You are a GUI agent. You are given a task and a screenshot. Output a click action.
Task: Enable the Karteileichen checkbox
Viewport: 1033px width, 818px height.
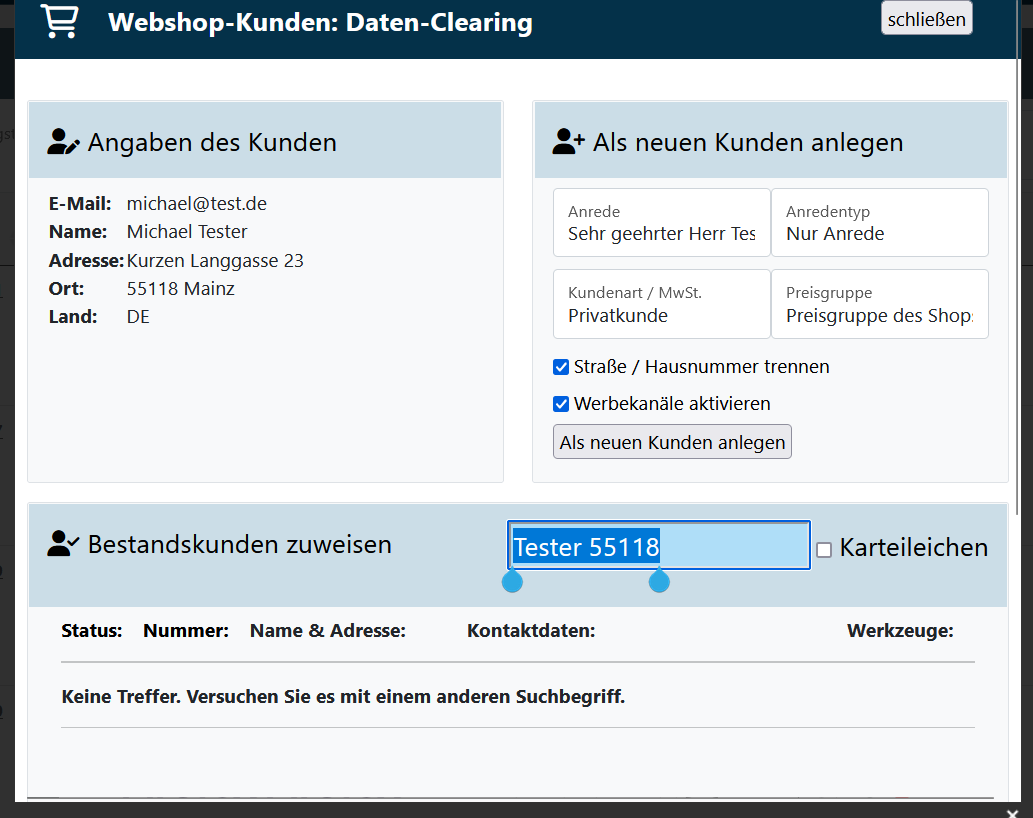point(824,549)
